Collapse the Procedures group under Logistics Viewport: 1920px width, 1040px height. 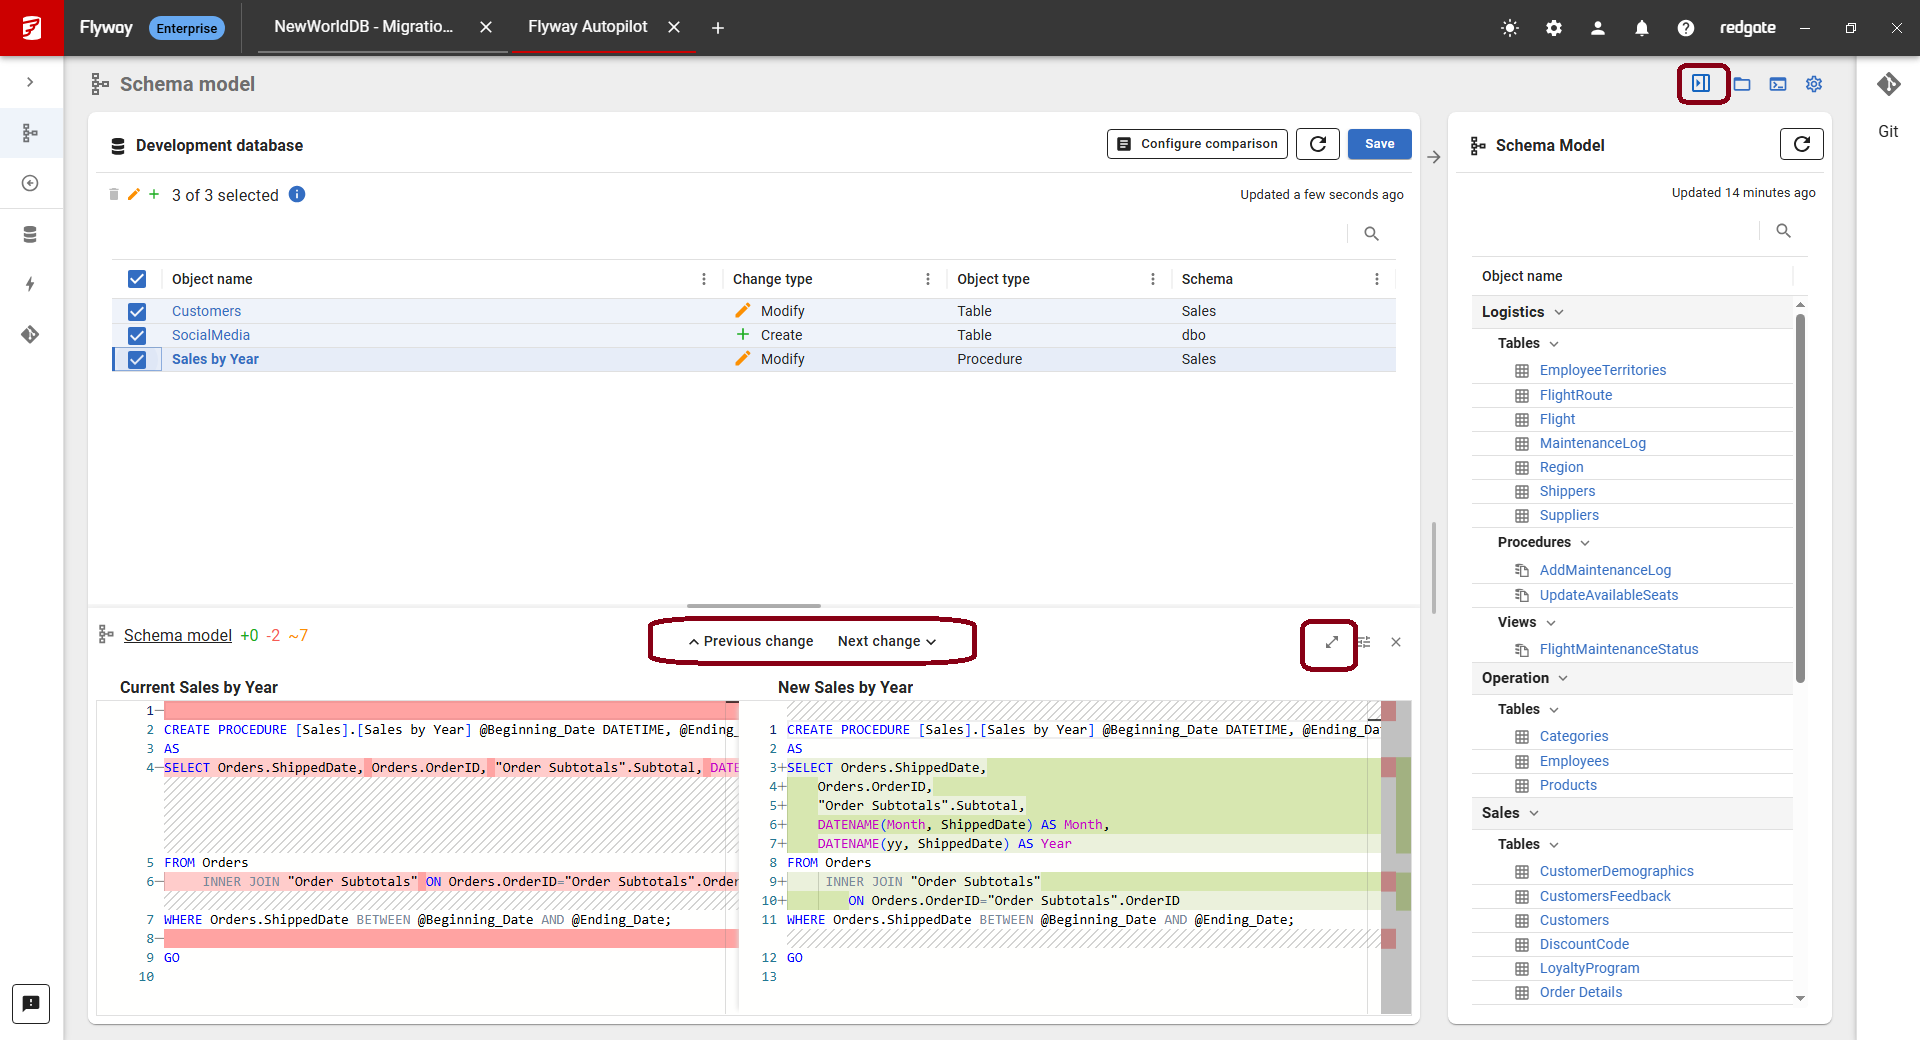(x=1585, y=542)
